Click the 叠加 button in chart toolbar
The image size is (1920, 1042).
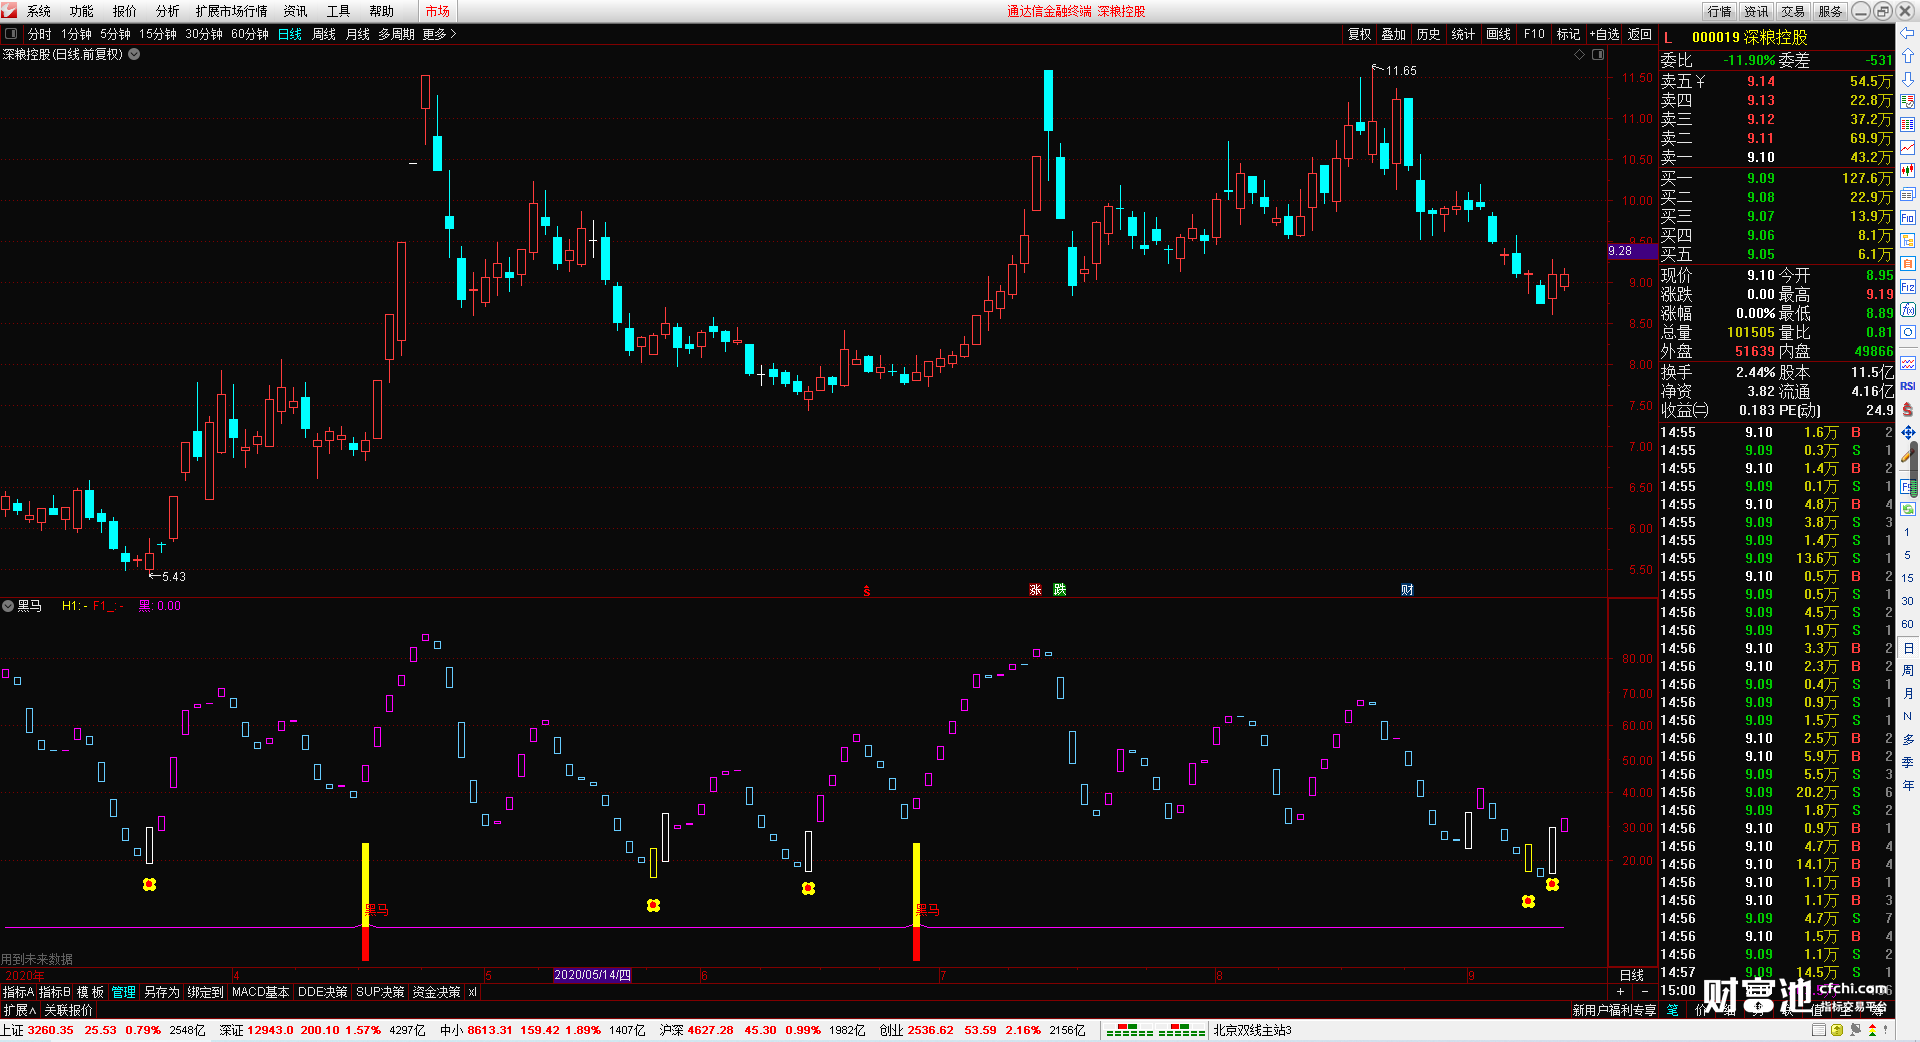click(1394, 34)
